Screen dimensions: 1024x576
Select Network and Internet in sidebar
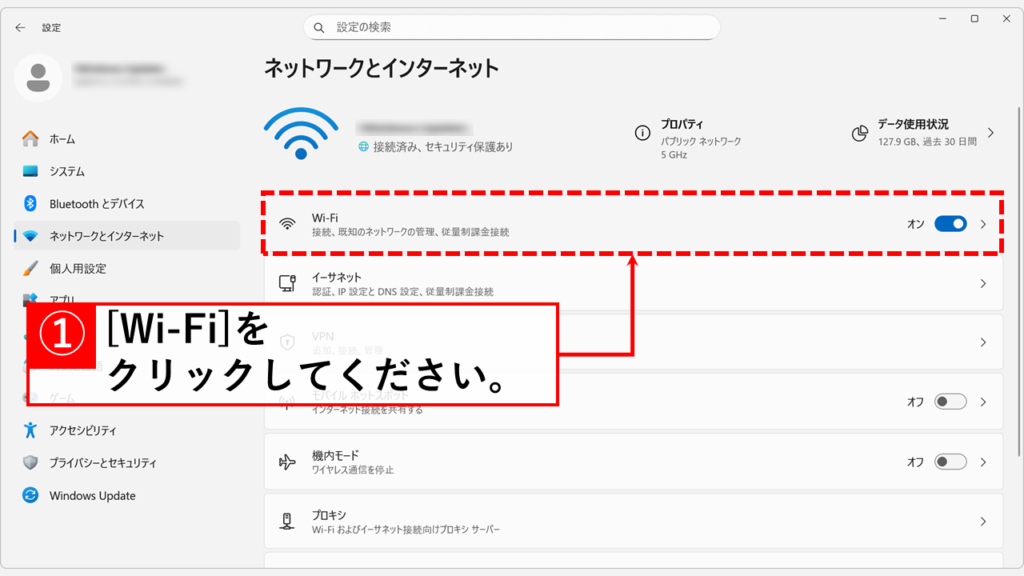(x=106, y=236)
